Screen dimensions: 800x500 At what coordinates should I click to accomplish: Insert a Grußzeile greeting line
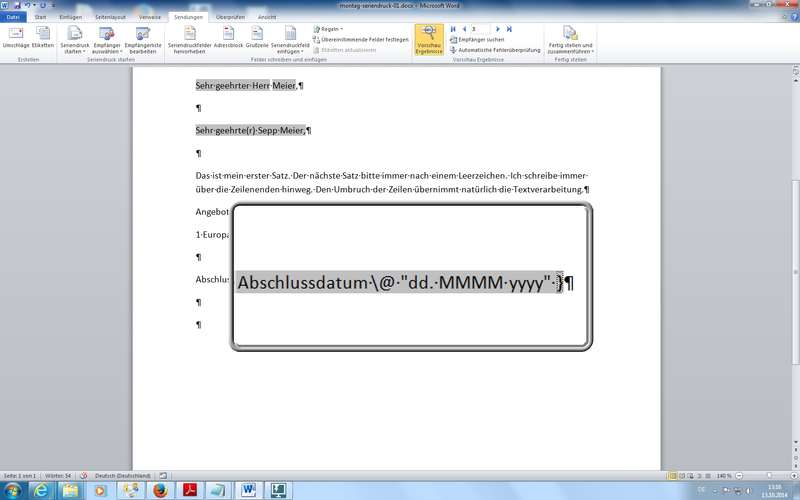click(x=257, y=38)
